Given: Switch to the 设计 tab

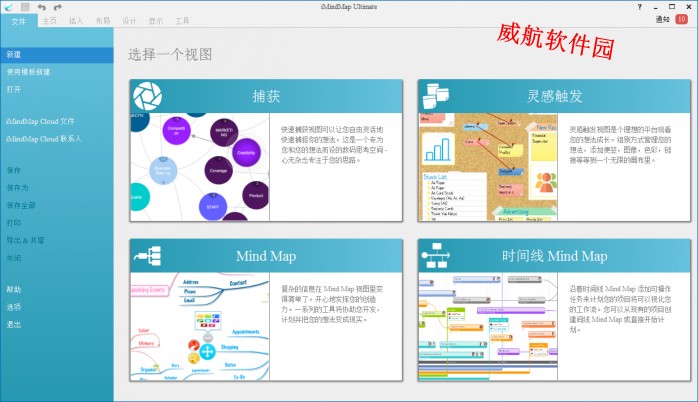Looking at the screenshot, I should pyautogui.click(x=129, y=21).
